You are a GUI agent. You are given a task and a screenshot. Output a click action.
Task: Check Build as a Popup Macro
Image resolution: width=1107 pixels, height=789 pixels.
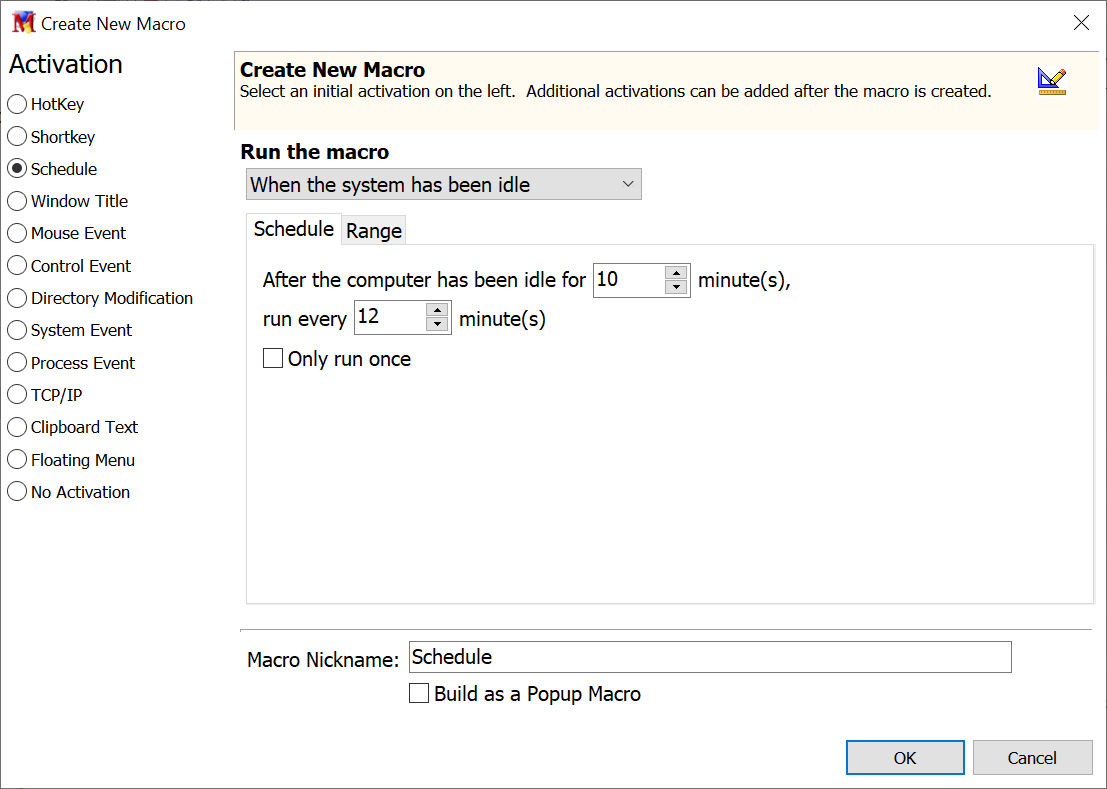pyautogui.click(x=420, y=694)
